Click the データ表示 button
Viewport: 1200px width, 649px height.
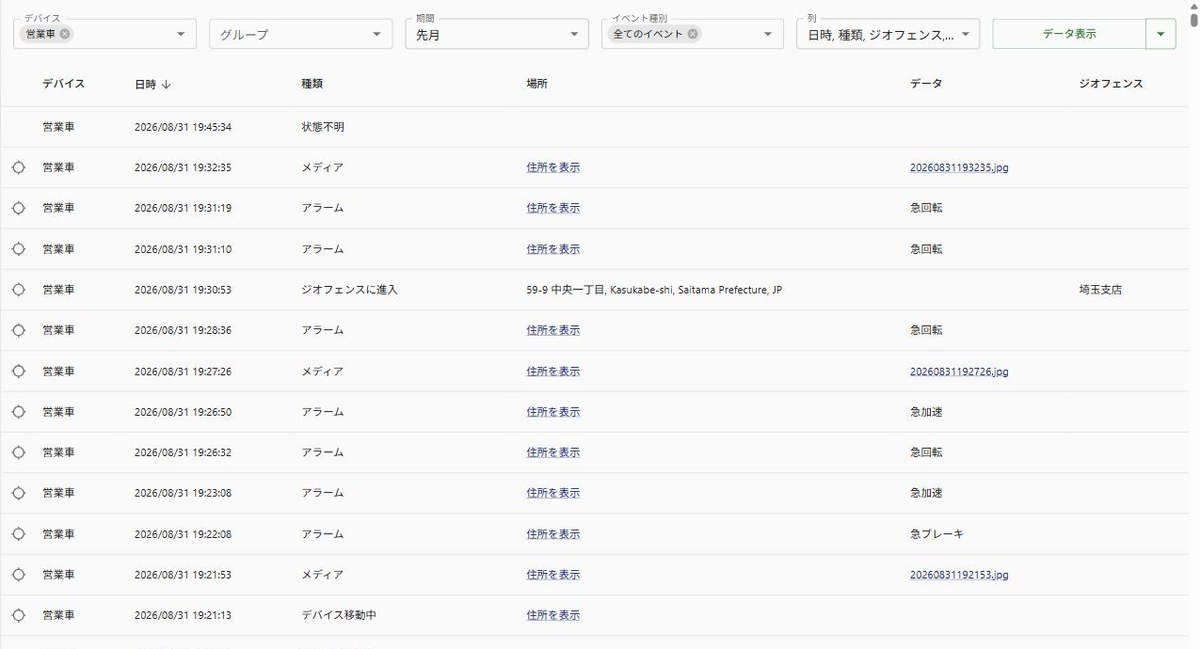click(1069, 34)
